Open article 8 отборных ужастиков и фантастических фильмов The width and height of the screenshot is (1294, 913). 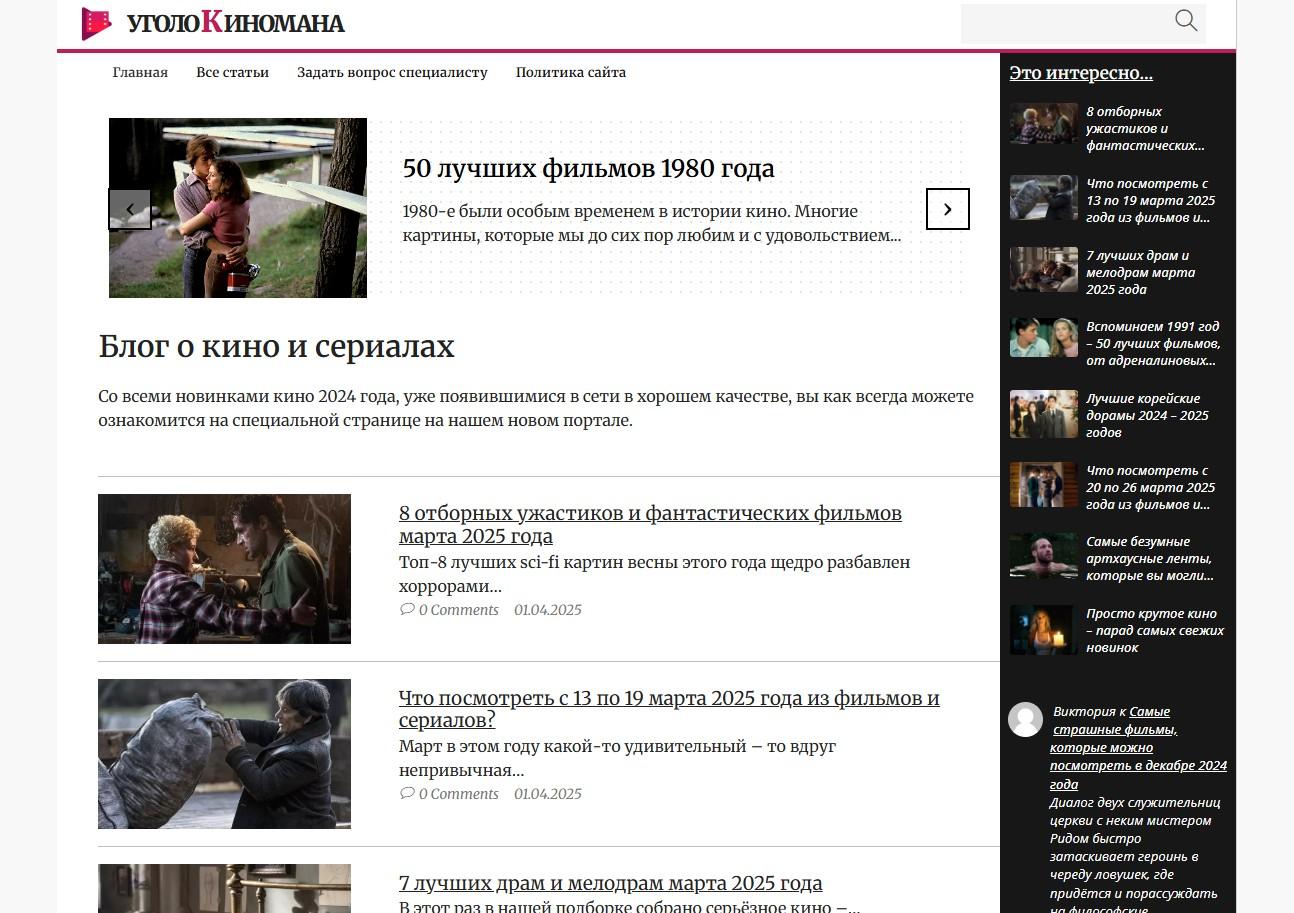pos(650,524)
